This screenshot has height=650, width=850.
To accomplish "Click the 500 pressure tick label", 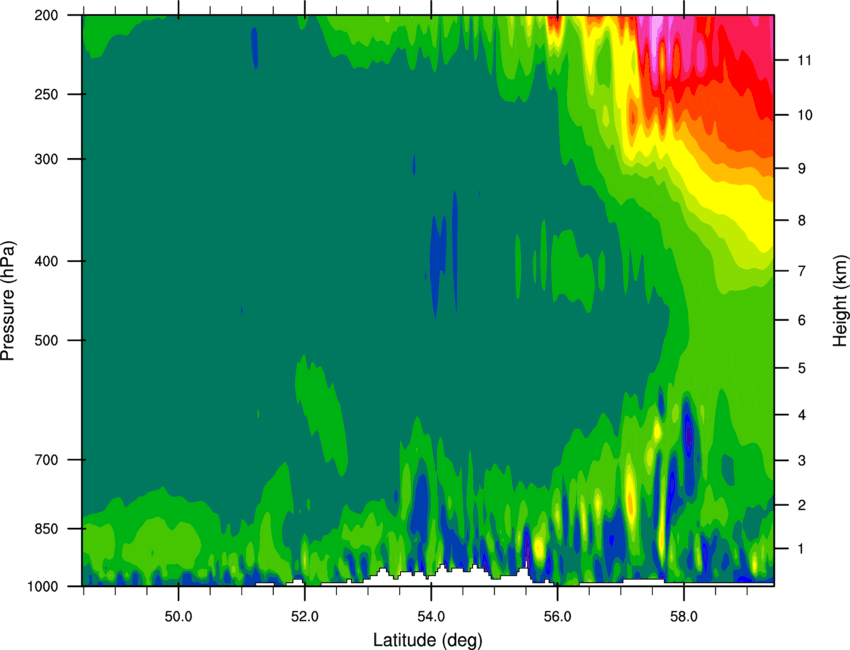I will click(x=46, y=340).
